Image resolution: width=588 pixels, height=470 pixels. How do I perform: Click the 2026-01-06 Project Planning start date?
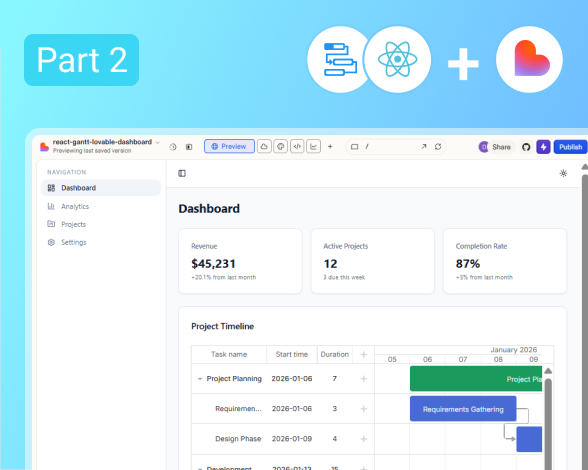click(x=292, y=379)
